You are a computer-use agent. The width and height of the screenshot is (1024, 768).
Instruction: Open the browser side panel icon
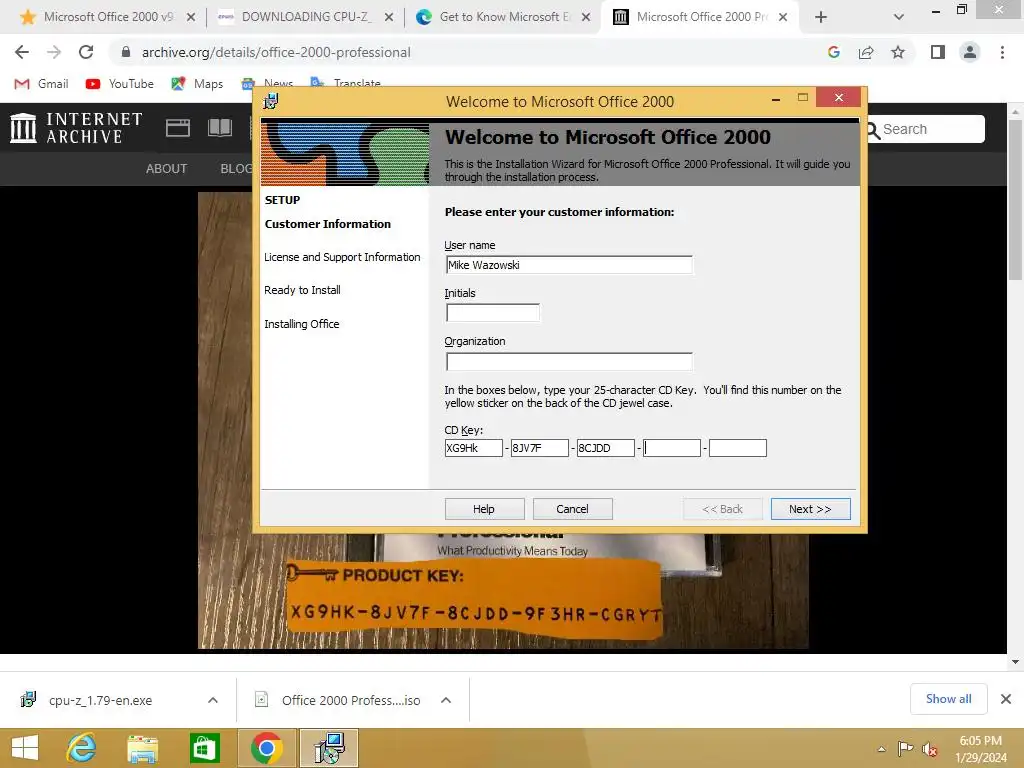pos(938,52)
